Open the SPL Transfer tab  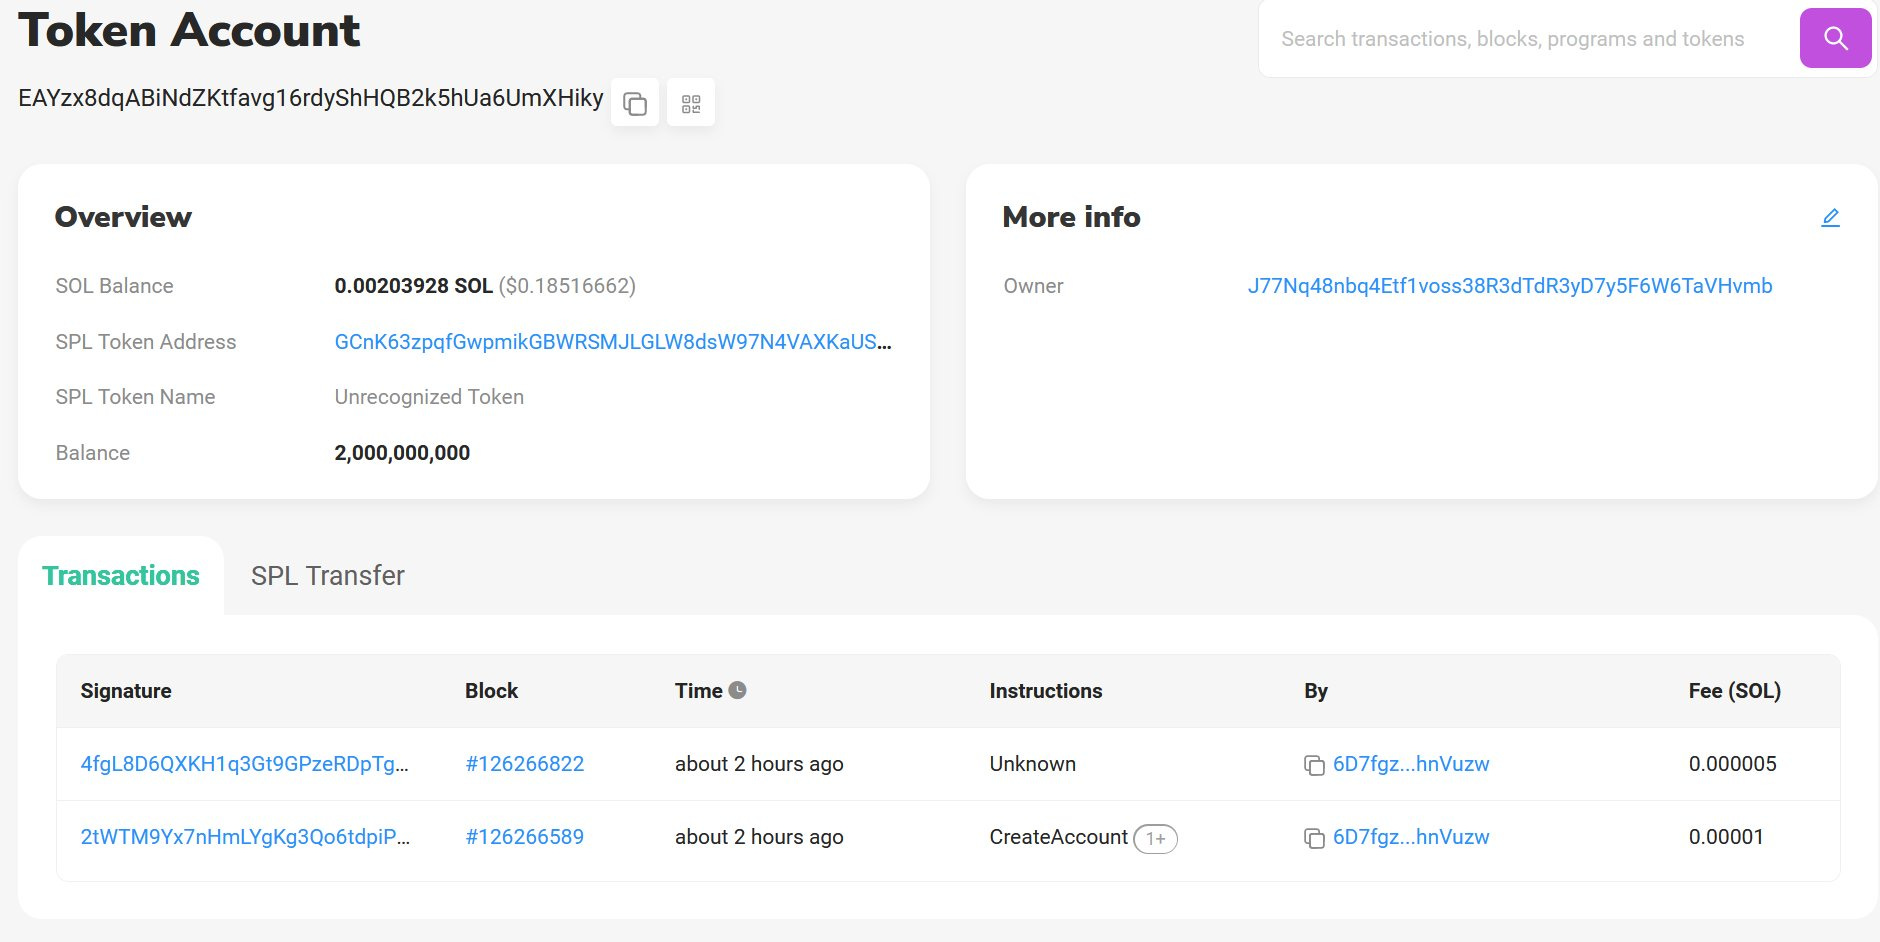pos(328,576)
